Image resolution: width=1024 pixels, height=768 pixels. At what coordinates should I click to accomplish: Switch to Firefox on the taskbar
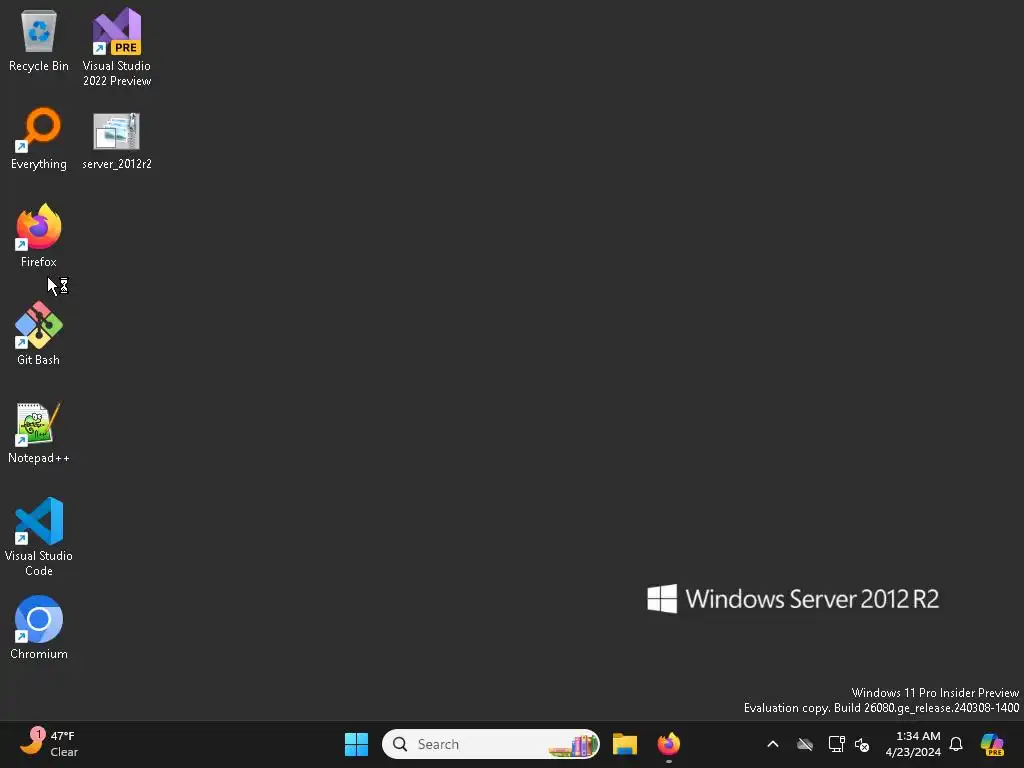point(669,744)
